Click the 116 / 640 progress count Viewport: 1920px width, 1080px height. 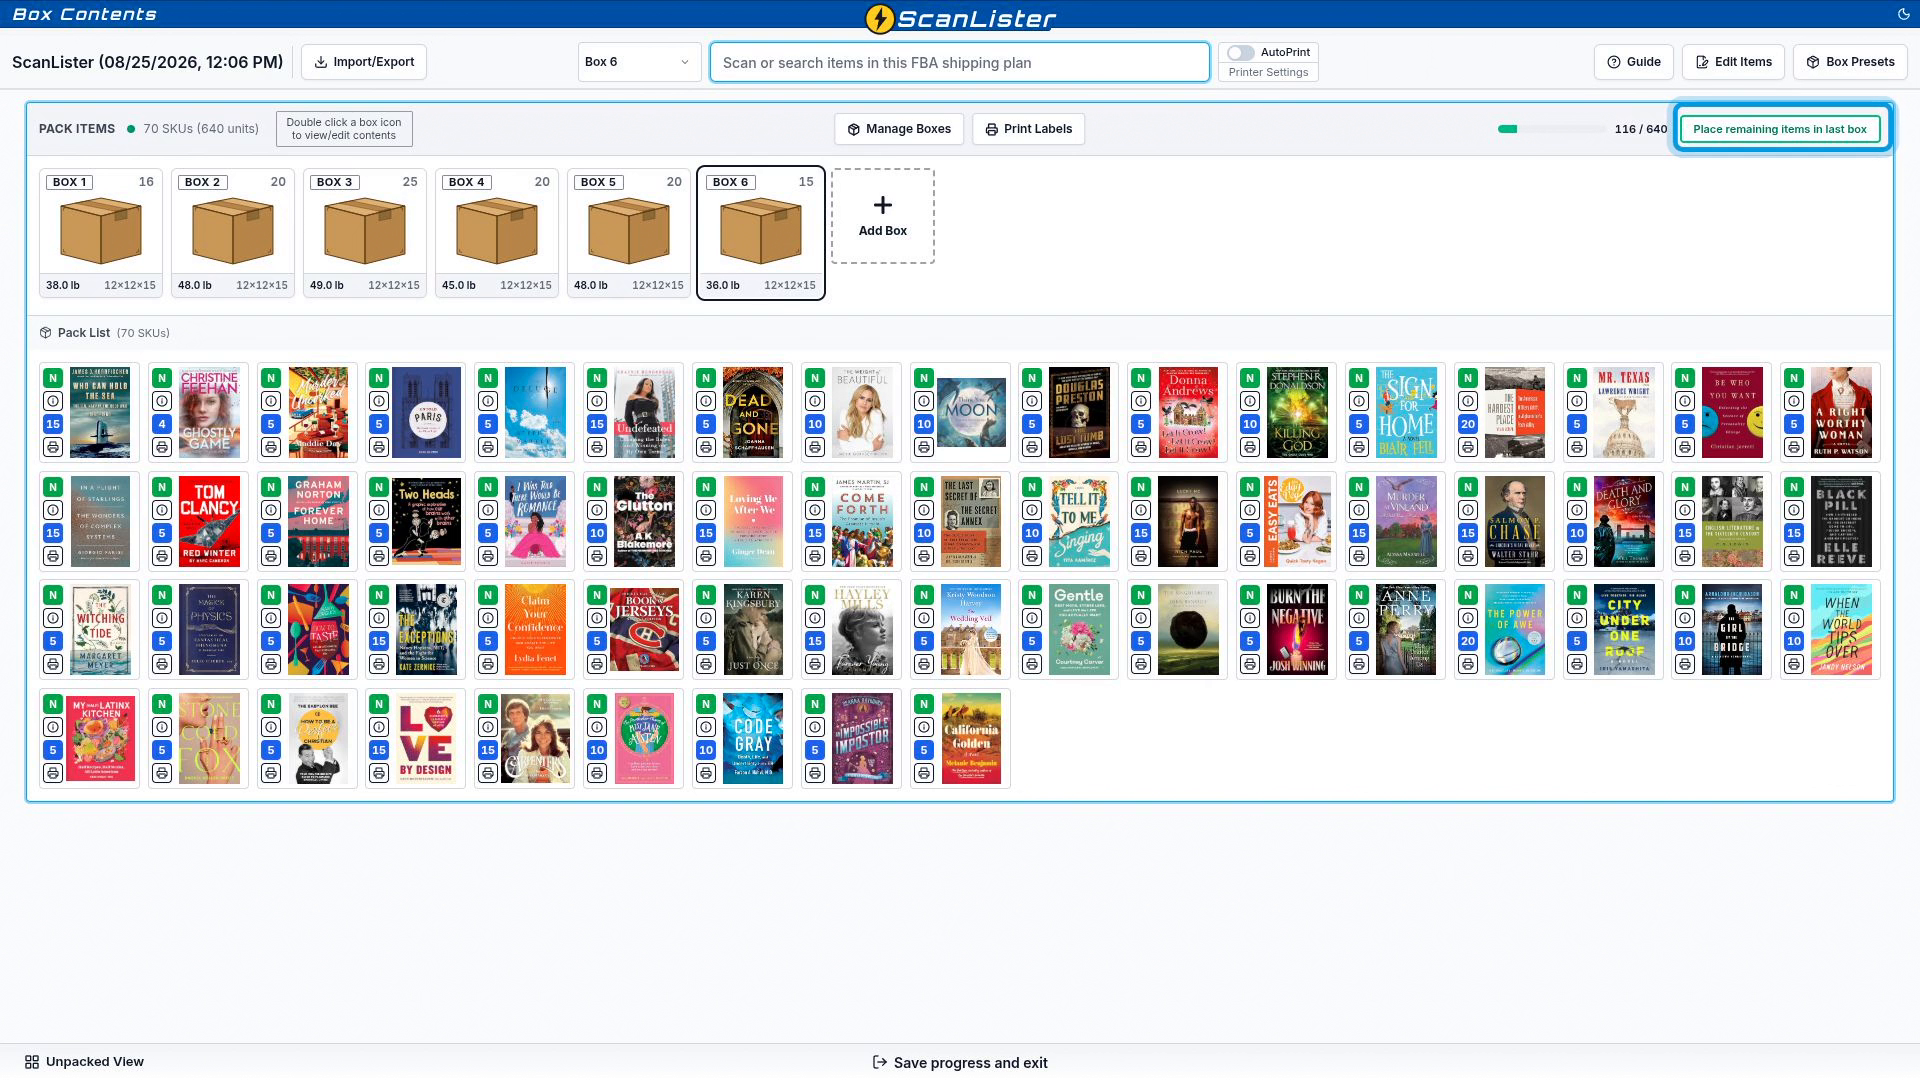pyautogui.click(x=1640, y=129)
